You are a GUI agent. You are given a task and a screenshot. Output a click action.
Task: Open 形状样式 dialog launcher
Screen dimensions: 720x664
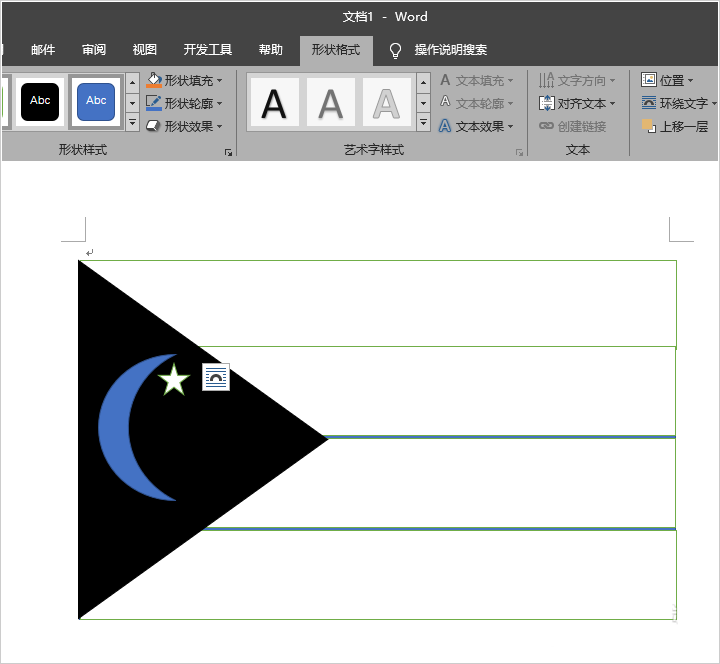(x=228, y=152)
